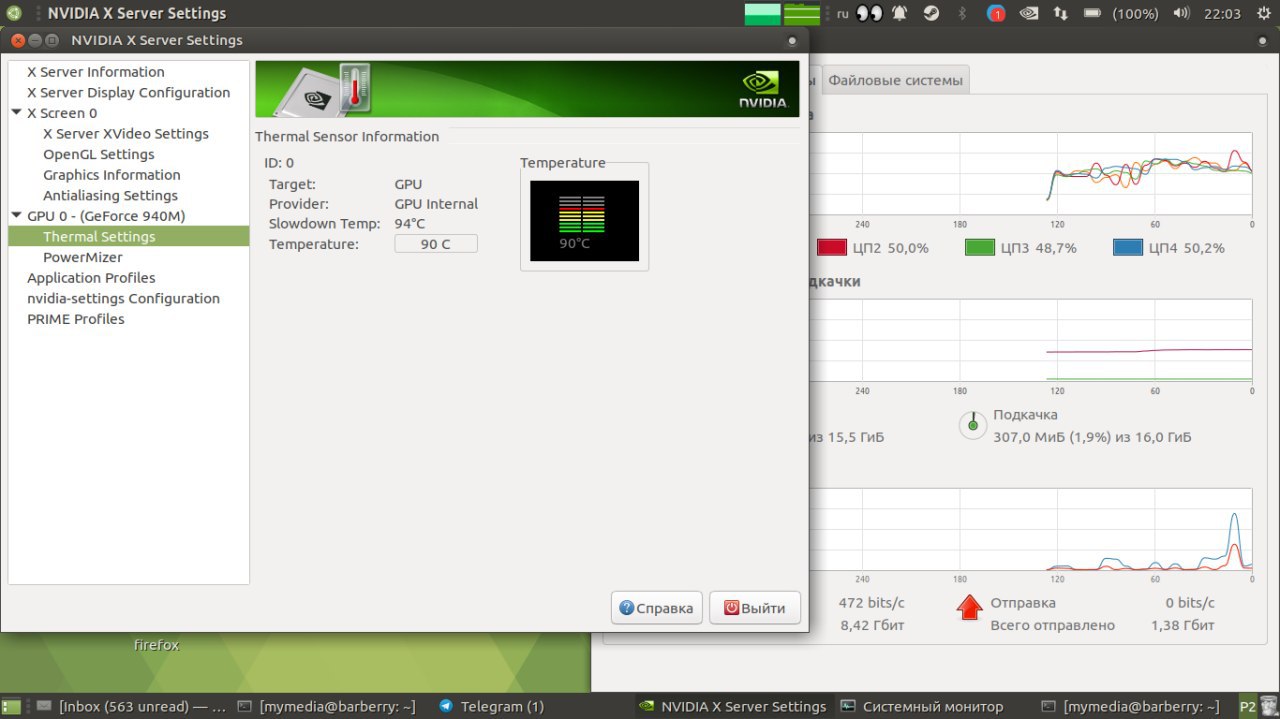Switch keyboard layout via ru indicator

(x=842, y=14)
